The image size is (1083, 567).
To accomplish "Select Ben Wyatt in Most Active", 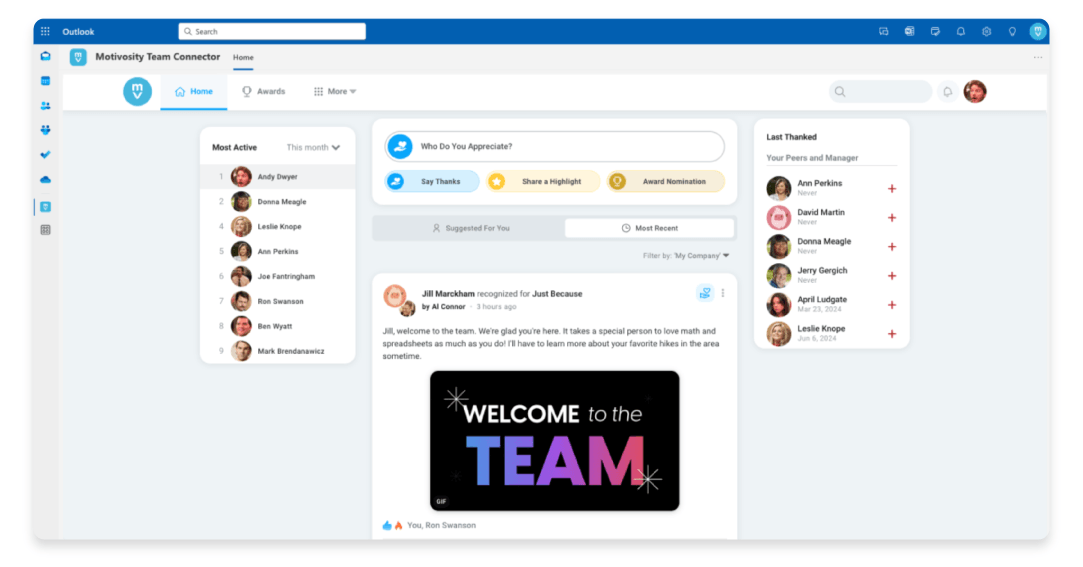I will (x=278, y=326).
